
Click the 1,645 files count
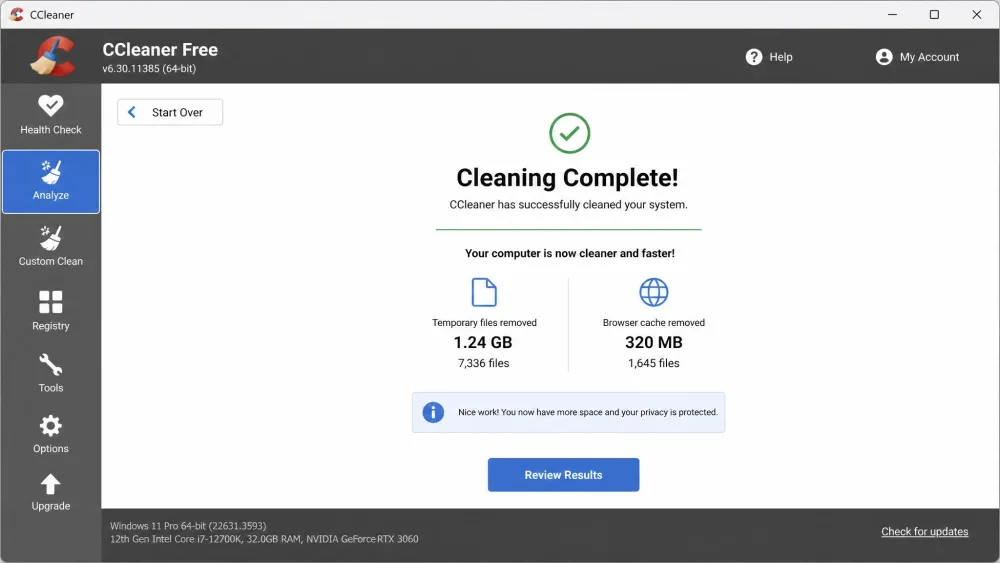654,363
